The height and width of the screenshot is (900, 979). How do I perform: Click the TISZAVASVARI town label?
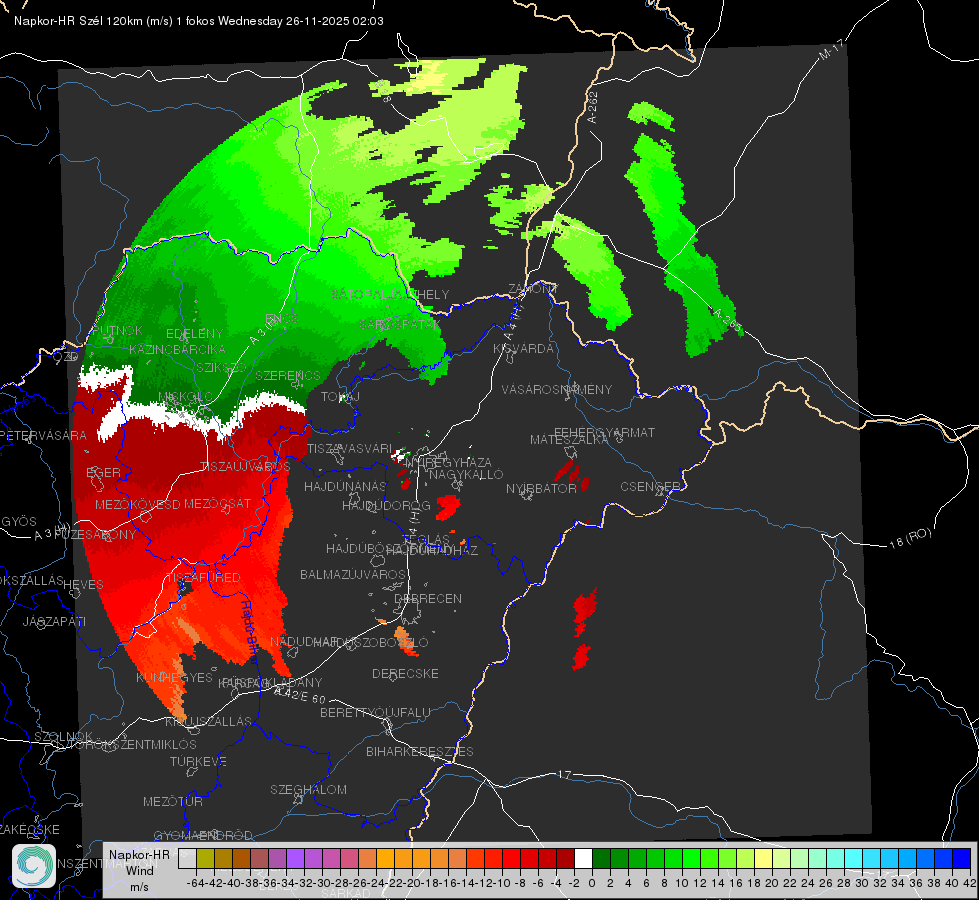[x=350, y=448]
